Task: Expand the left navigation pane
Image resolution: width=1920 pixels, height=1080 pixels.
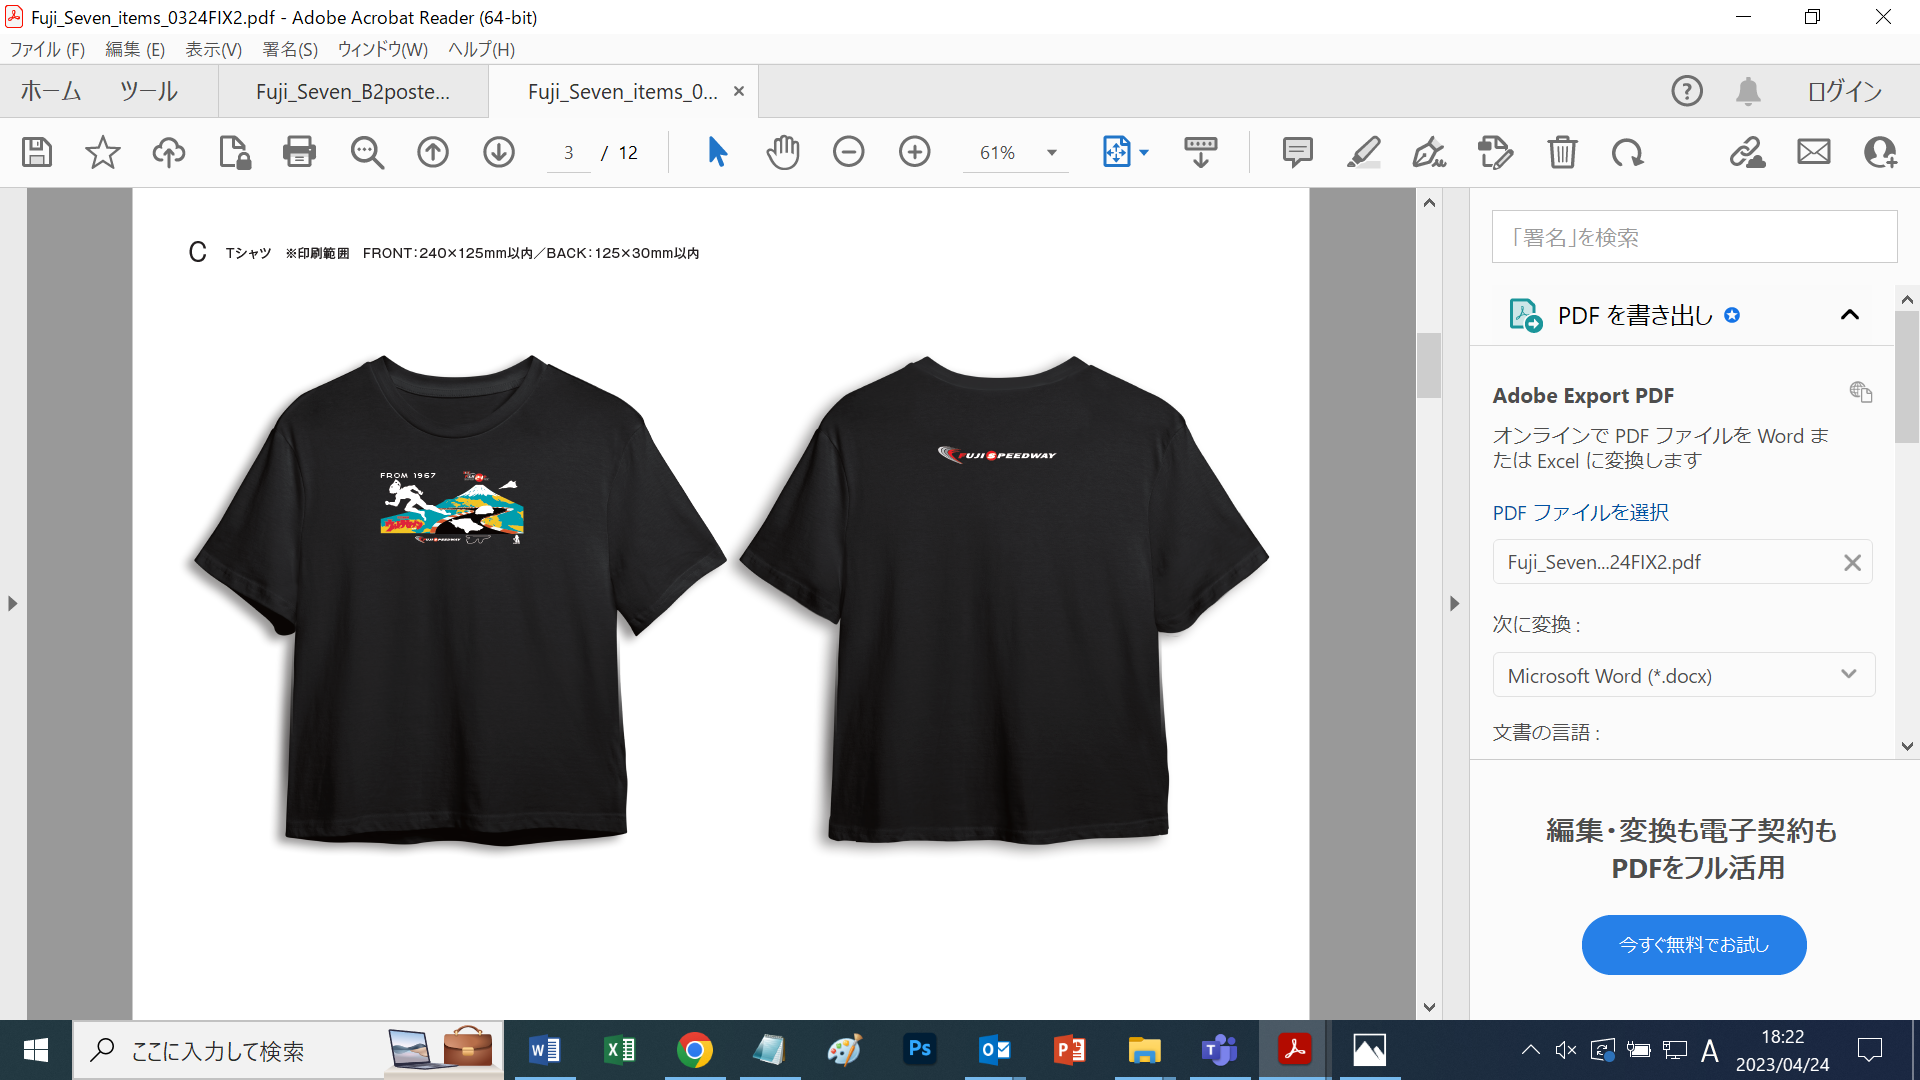Action: click(x=12, y=603)
